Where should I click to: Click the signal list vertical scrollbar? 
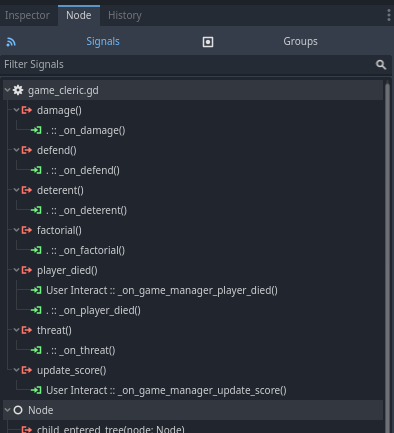tap(387, 257)
